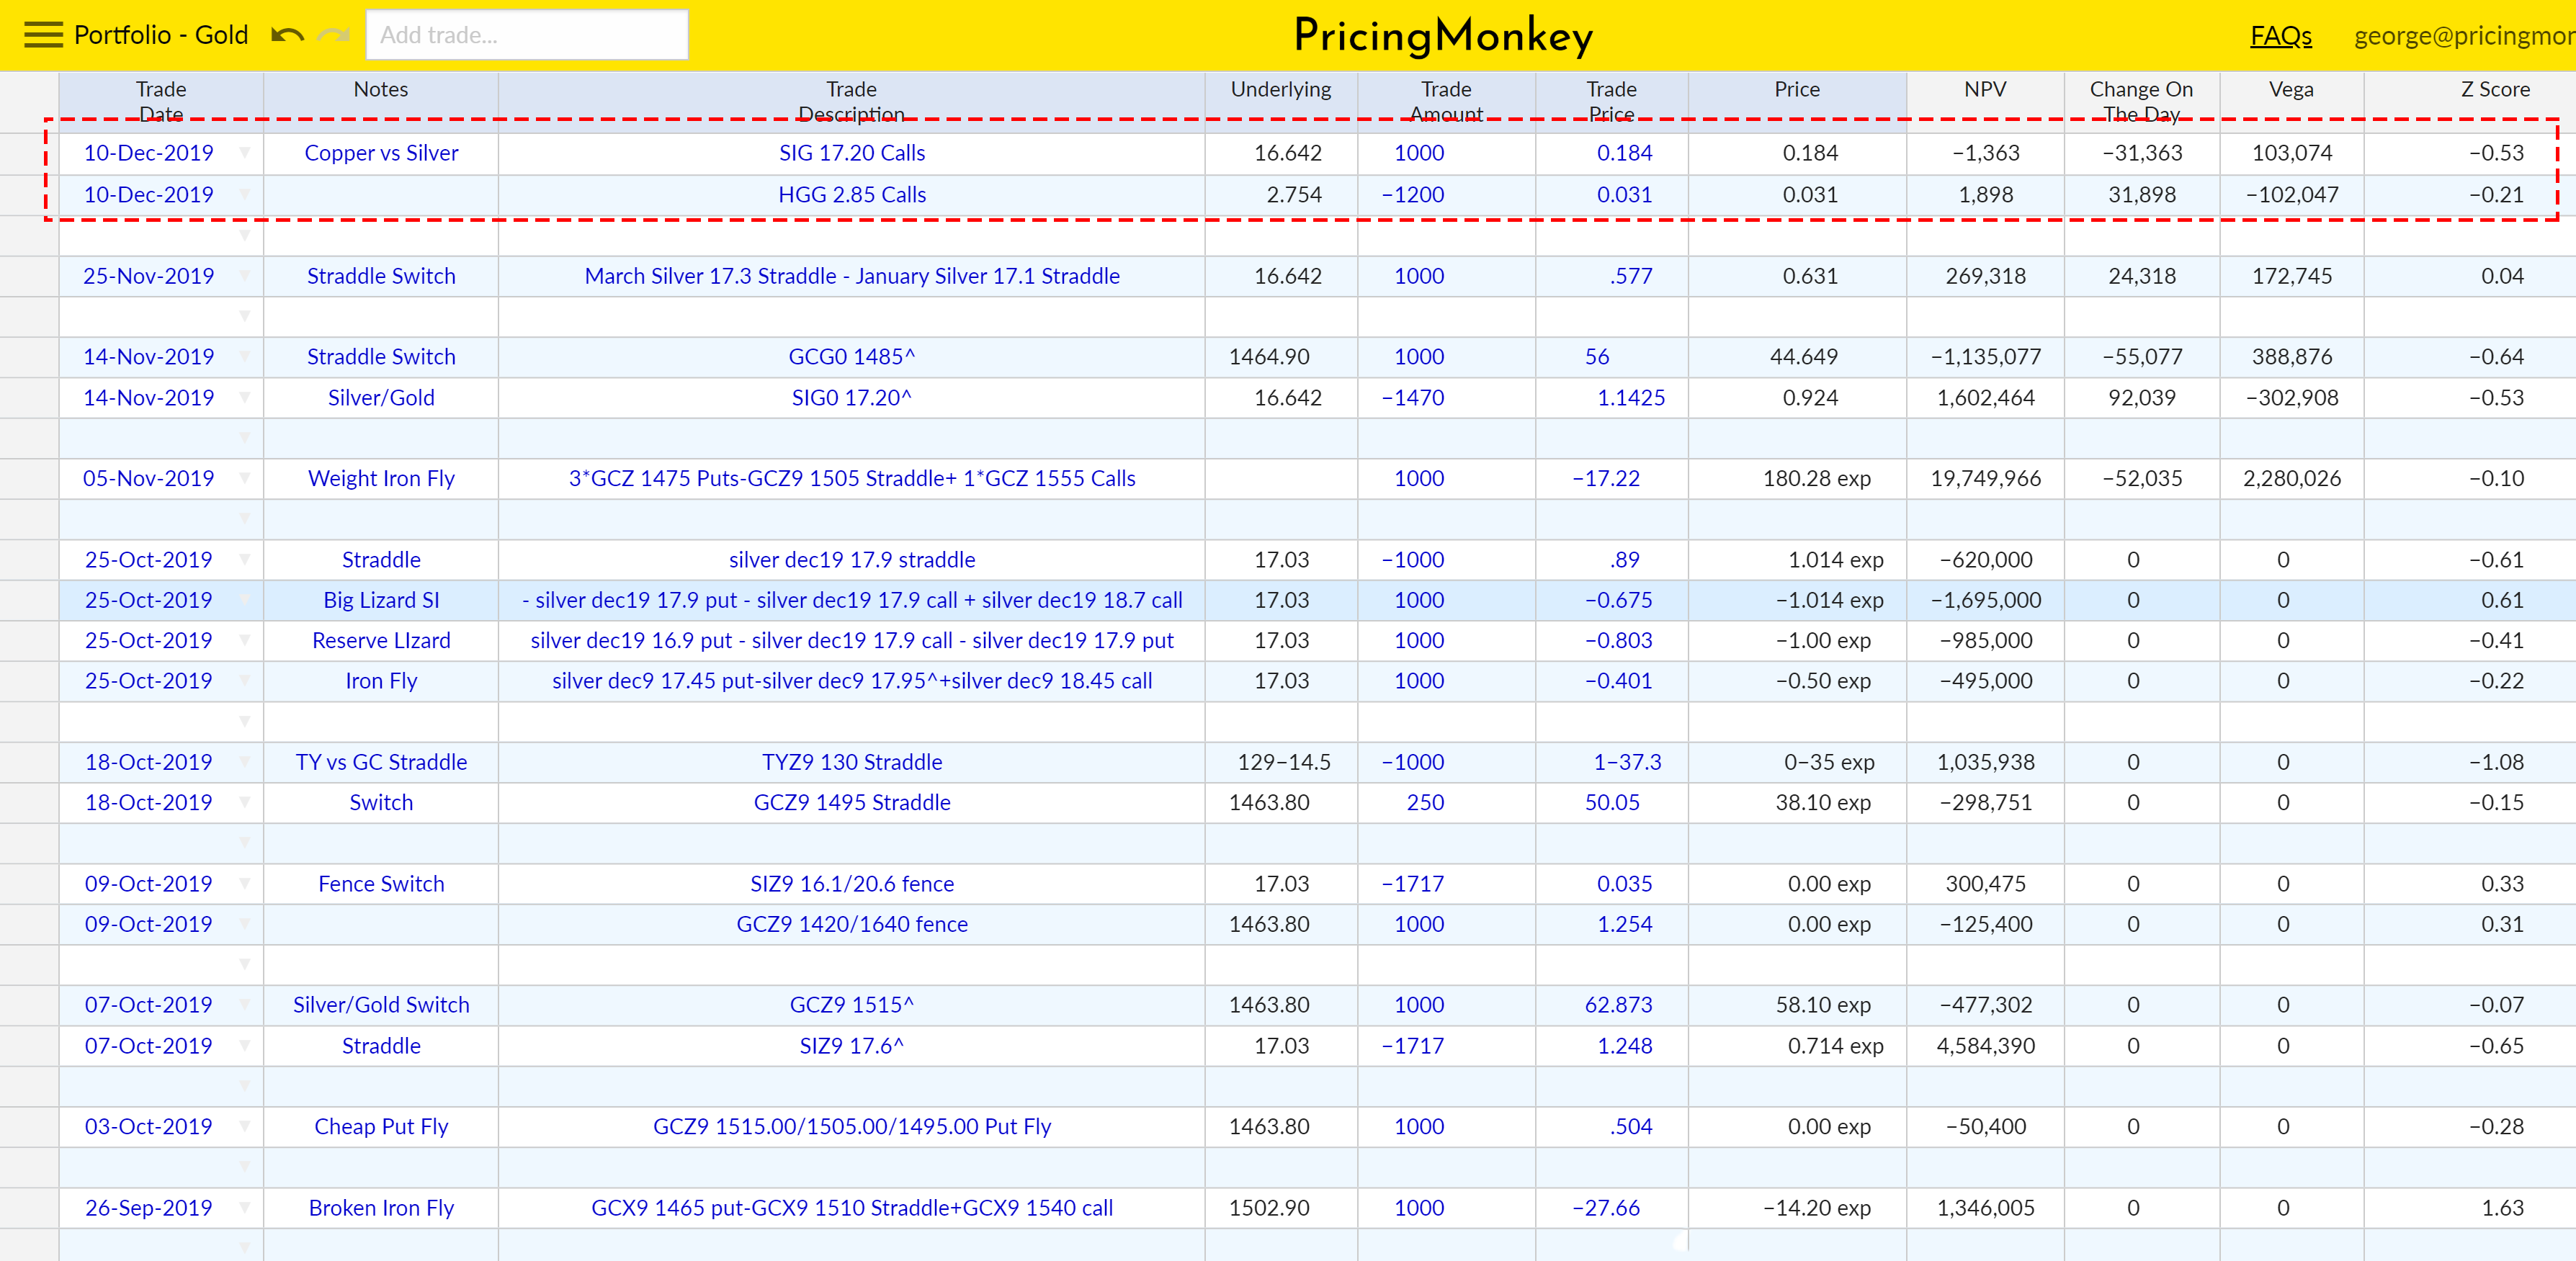Viewport: 2576px width, 1261px height.
Task: Click the 1502.90 underlying value
Action: point(1269,1208)
